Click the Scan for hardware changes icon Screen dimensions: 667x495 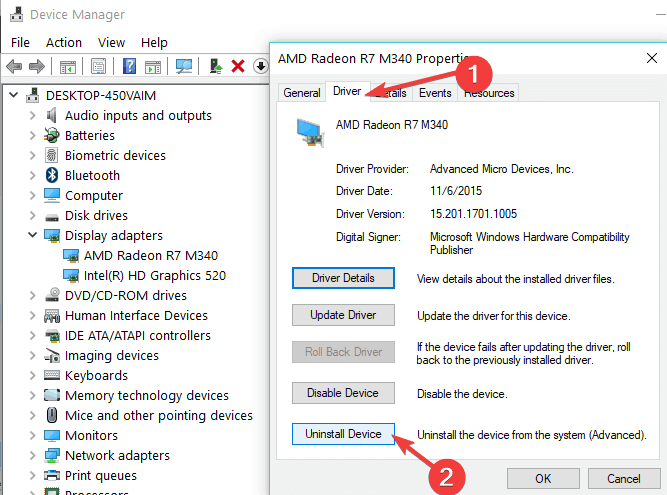click(x=184, y=66)
